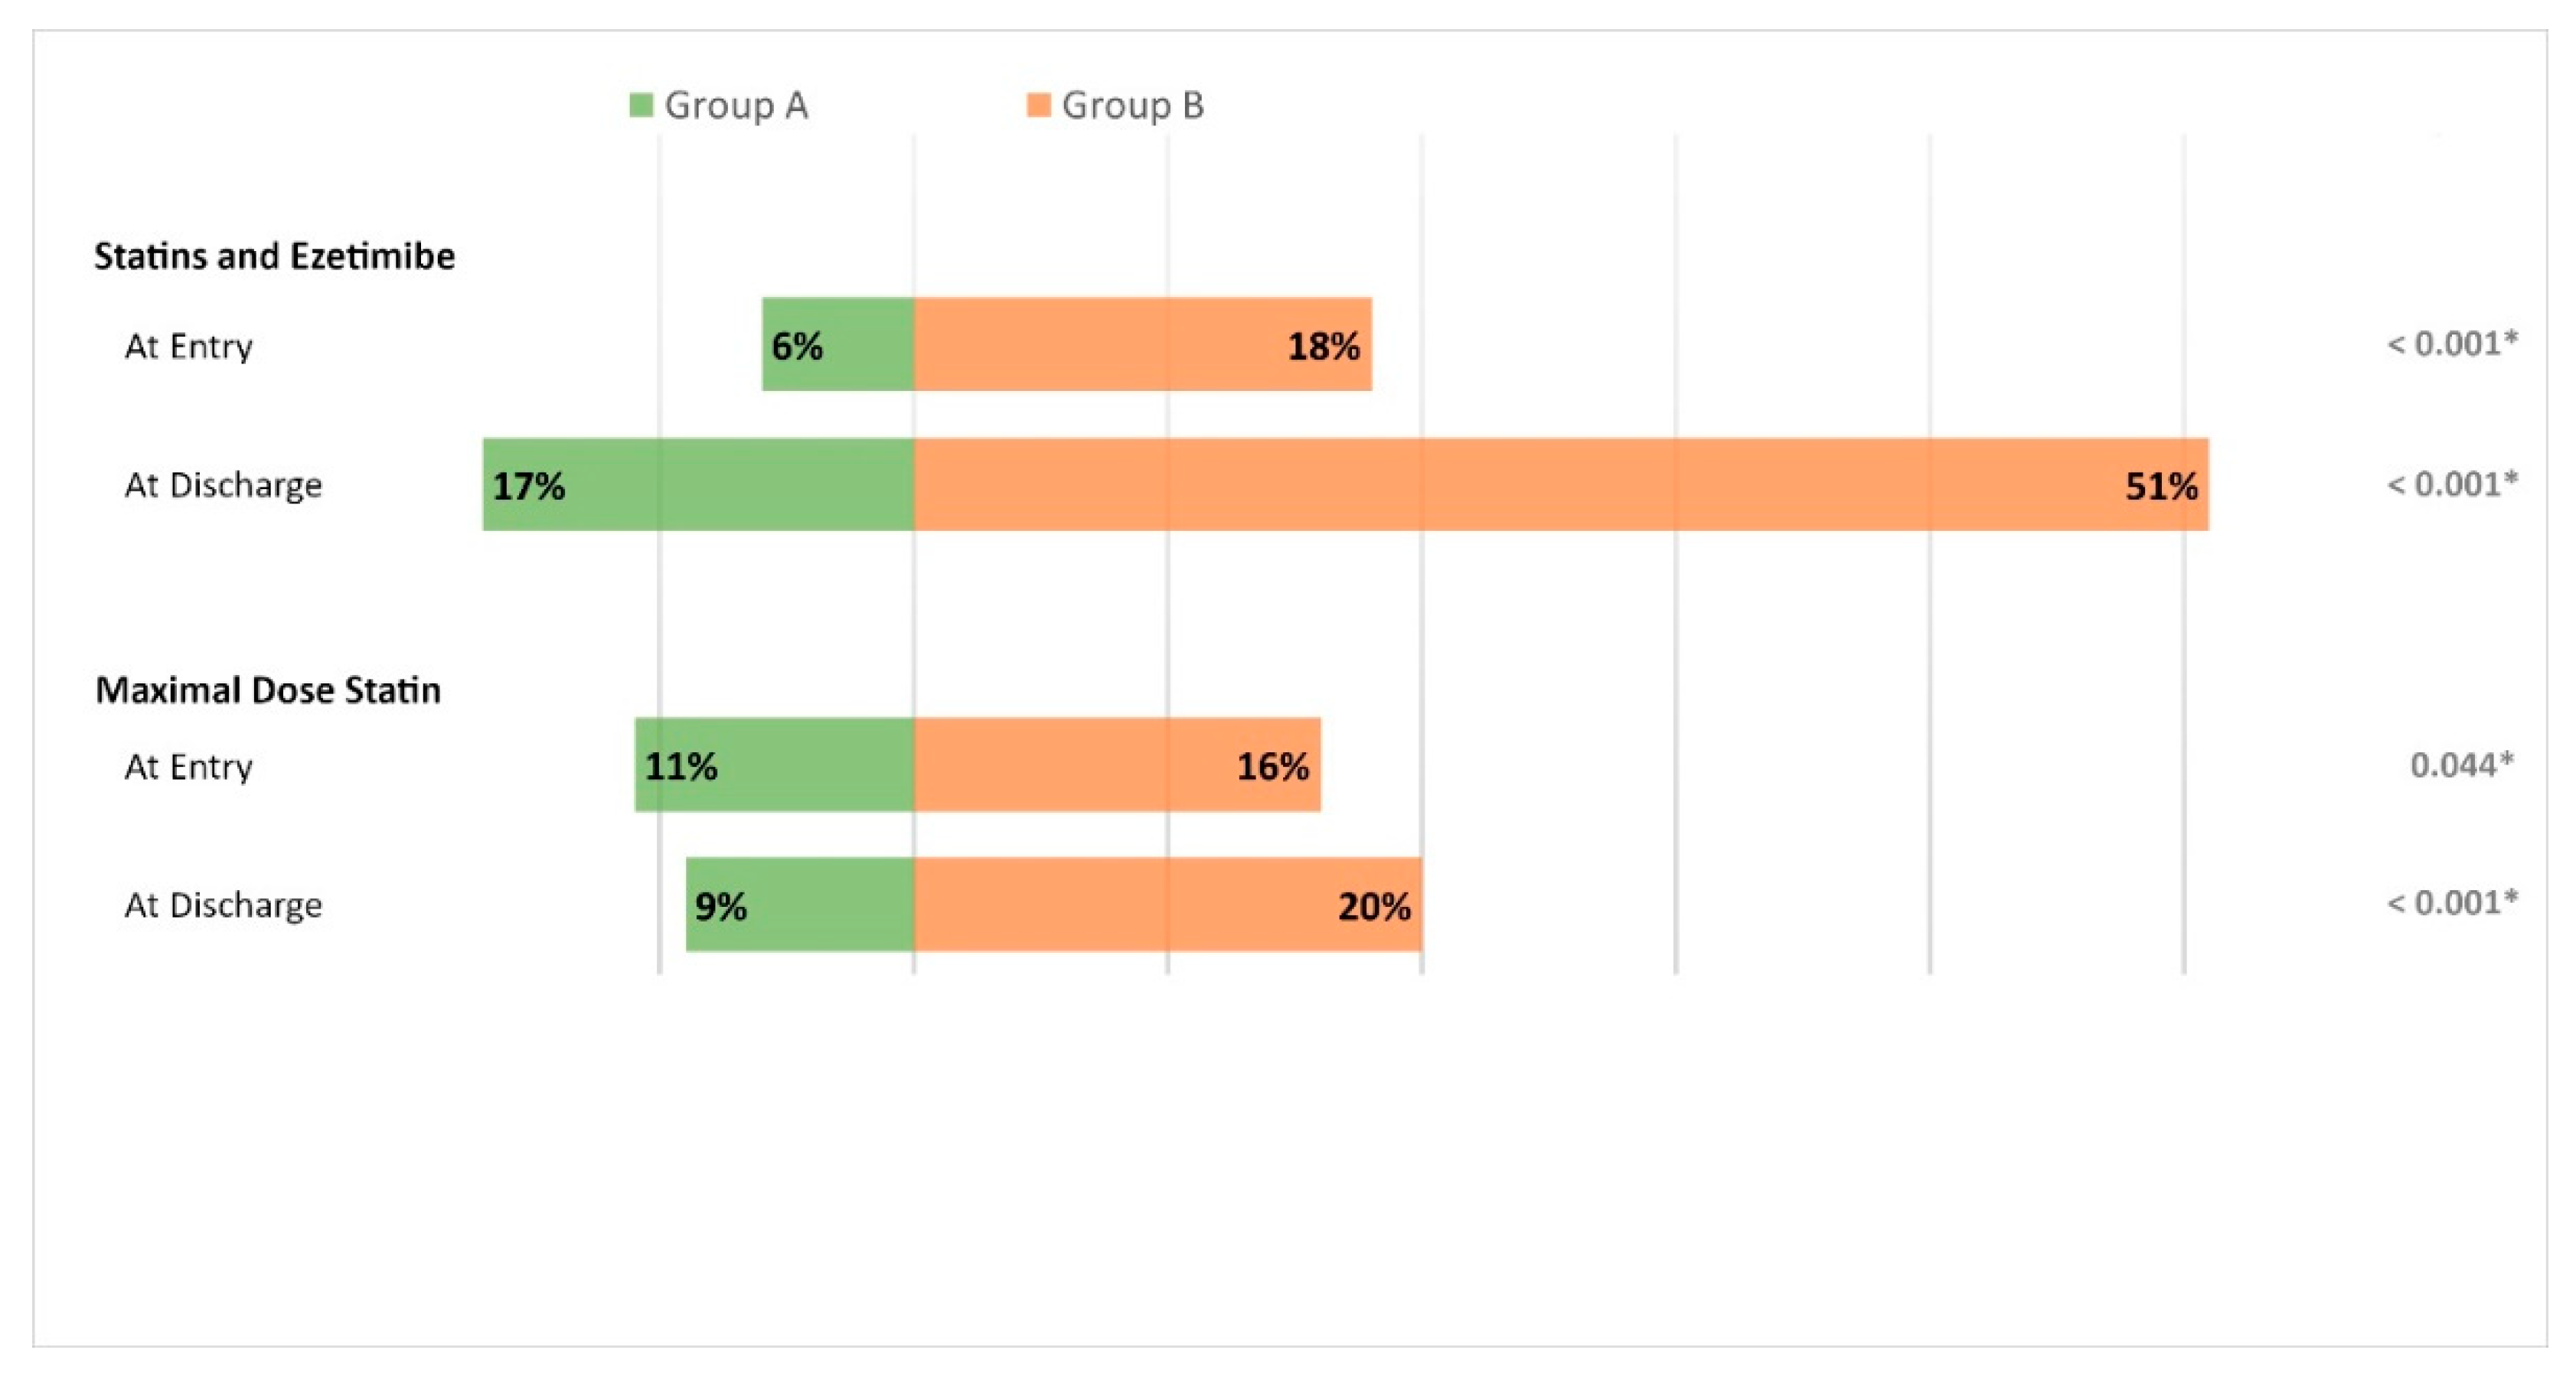This screenshot has width=2576, height=1376.
Task: Select the green 9% bar
Action: 799,904
